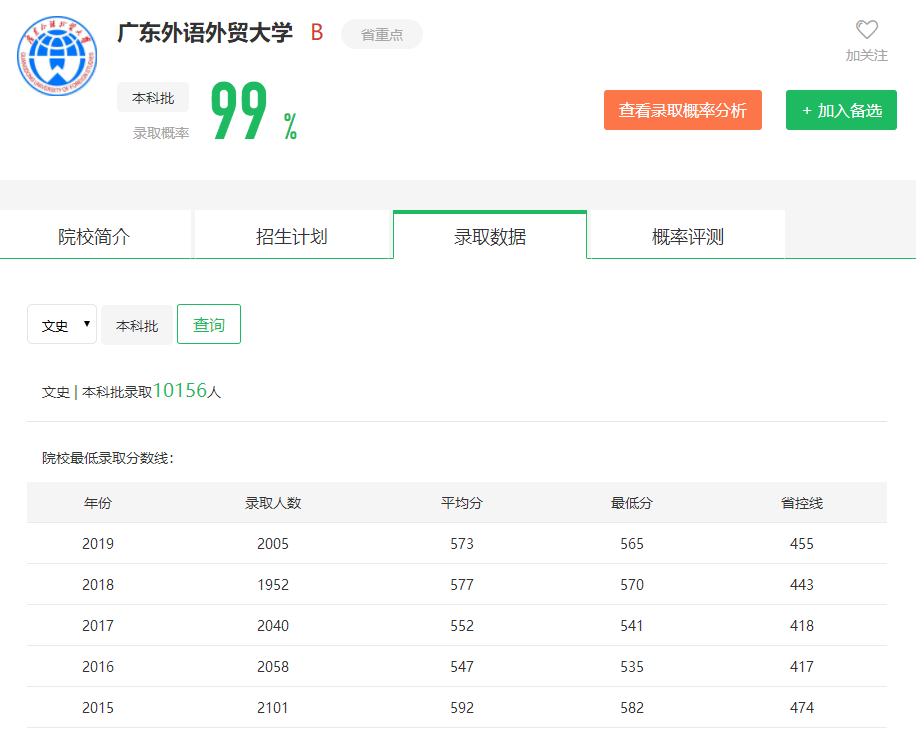
Task: Click the 录取概率 label
Action: pyautogui.click(x=161, y=133)
